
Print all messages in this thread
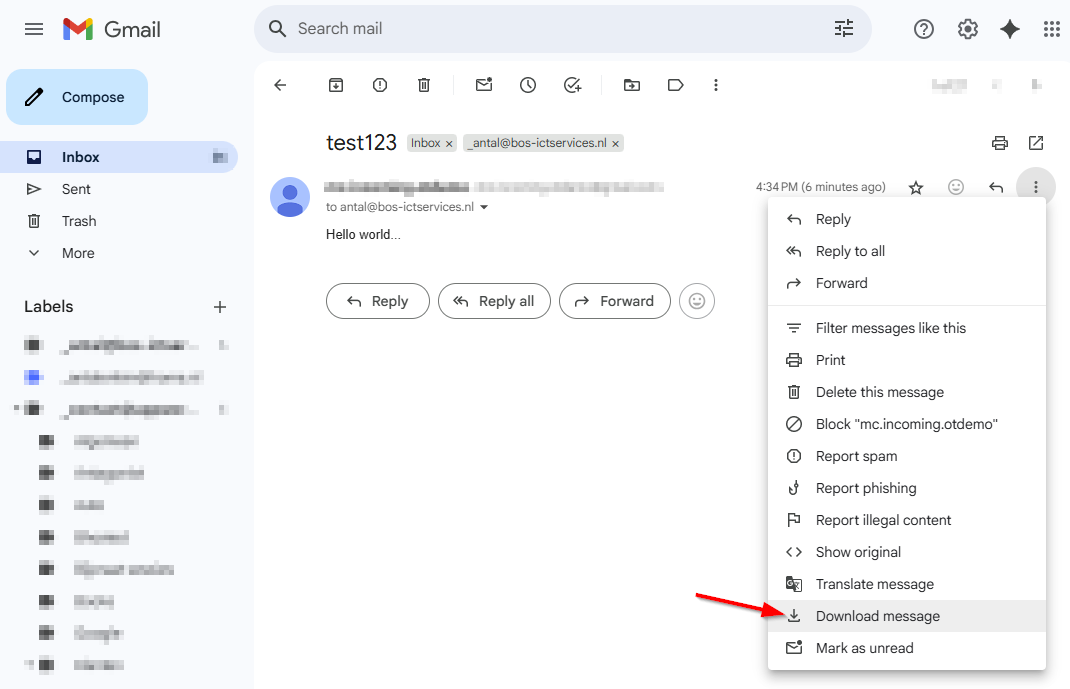coord(999,143)
